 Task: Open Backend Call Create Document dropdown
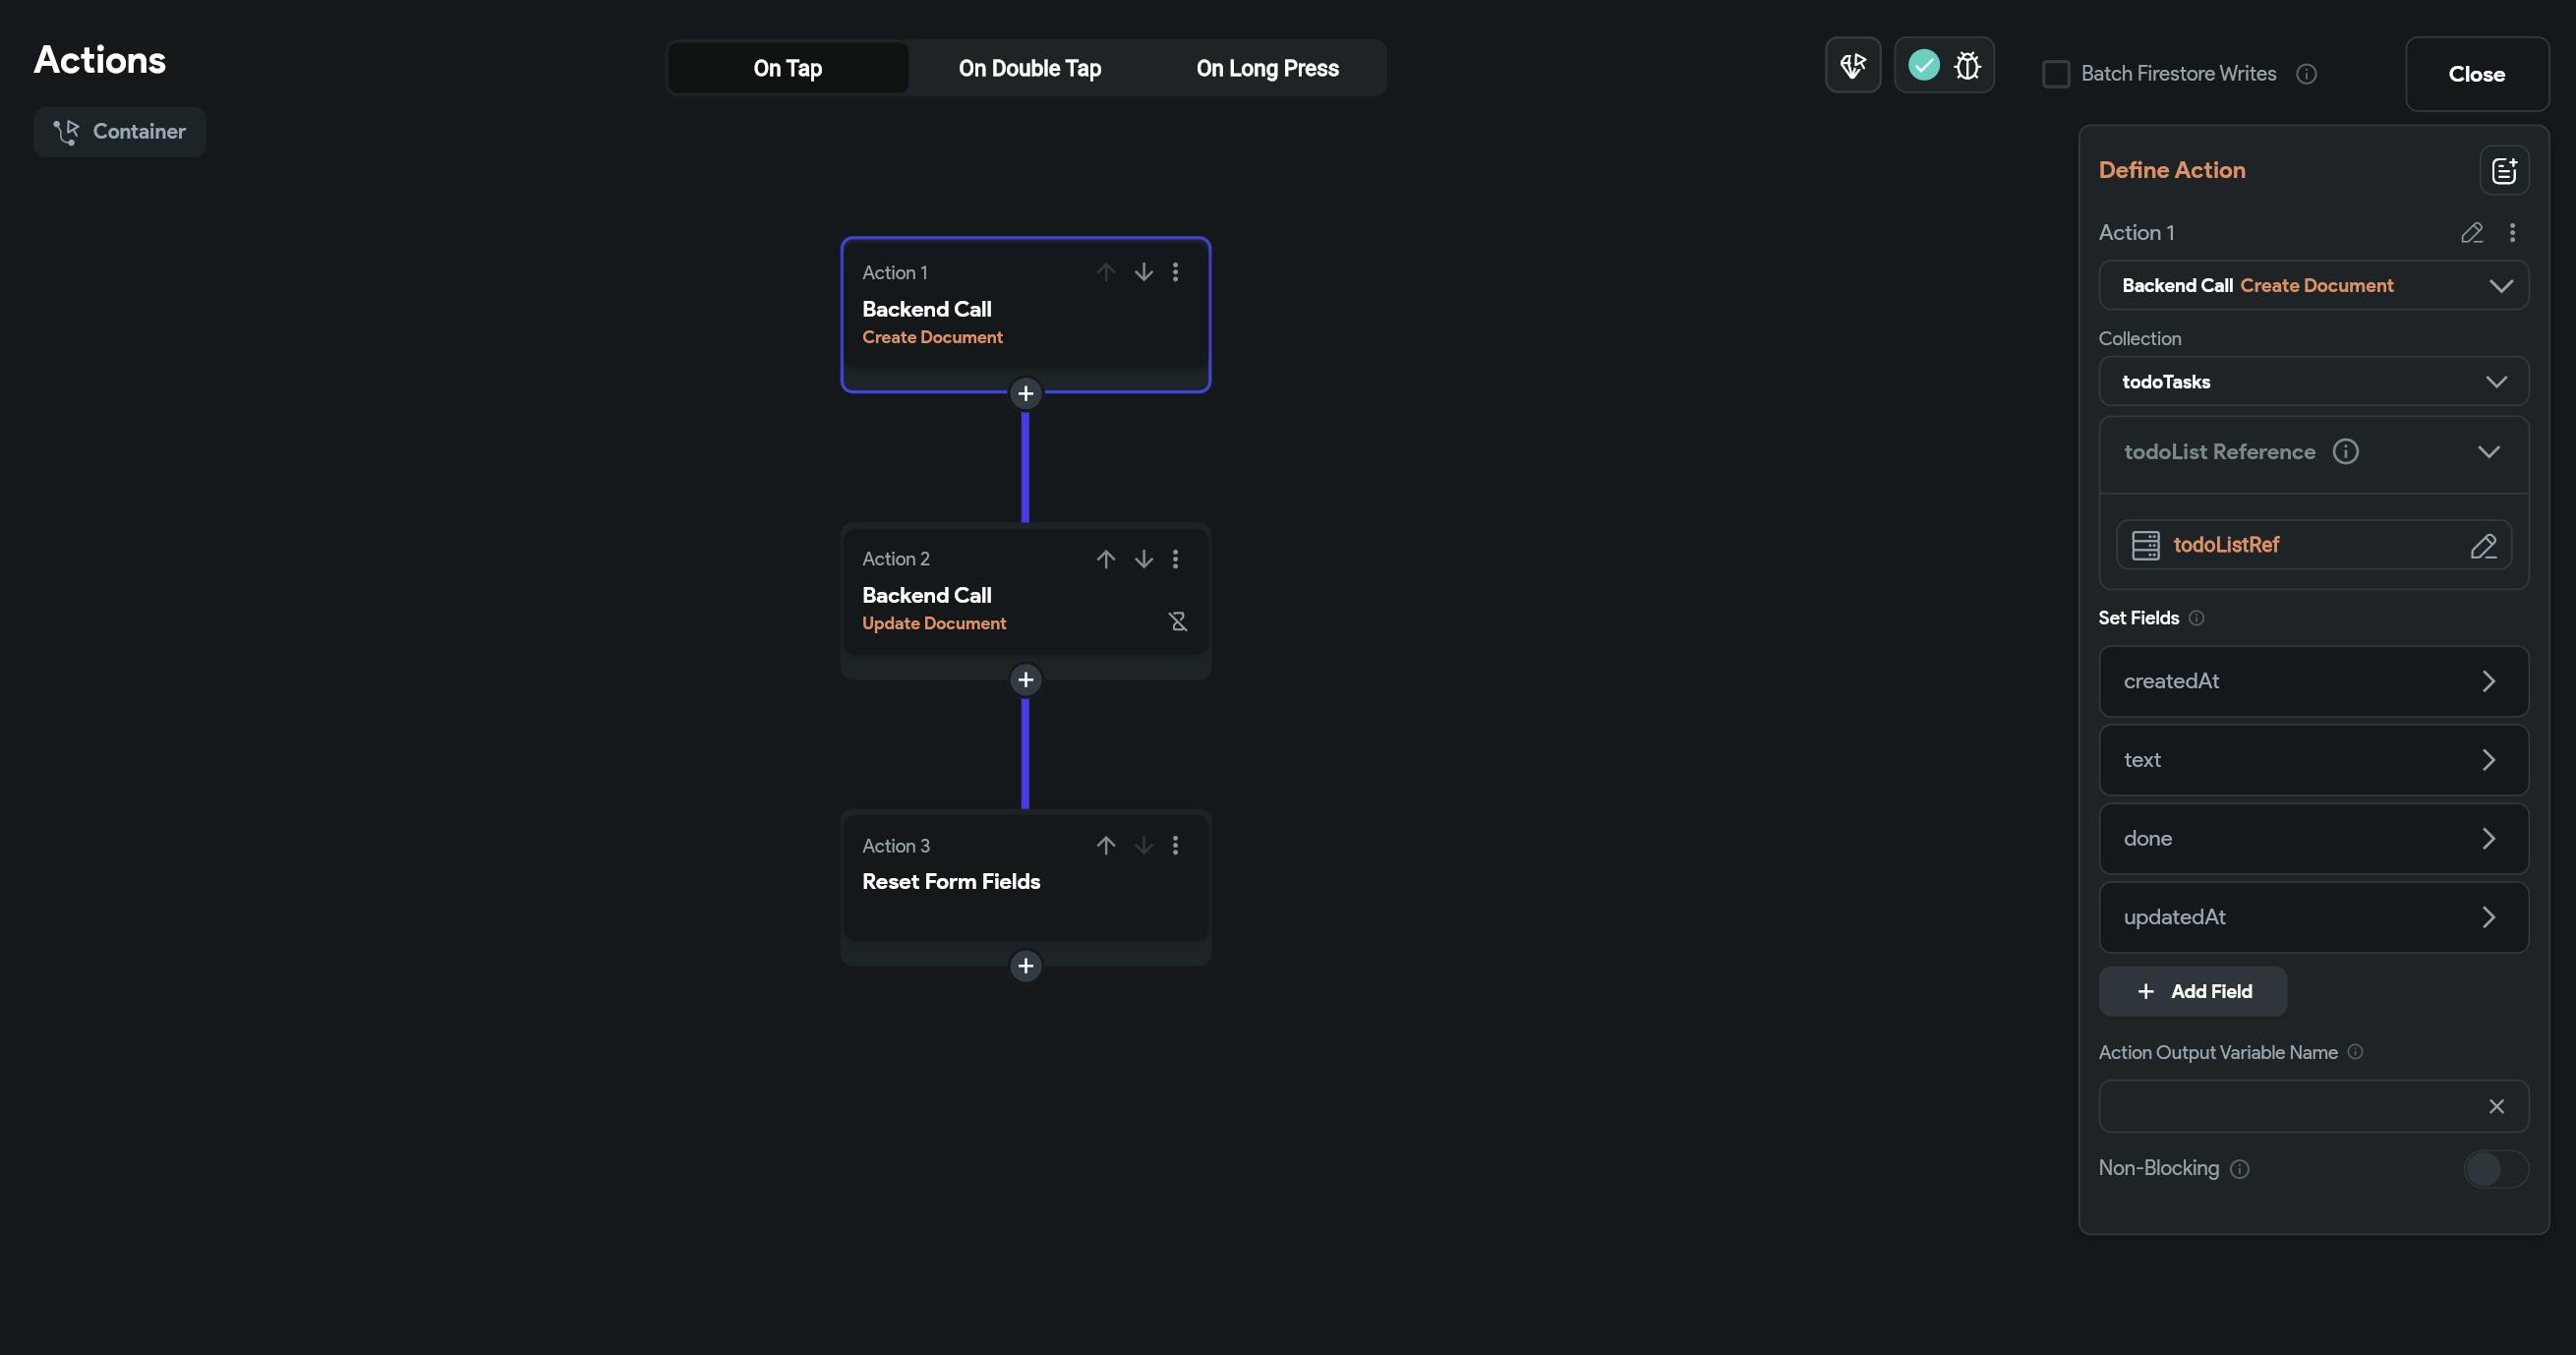point(2312,286)
